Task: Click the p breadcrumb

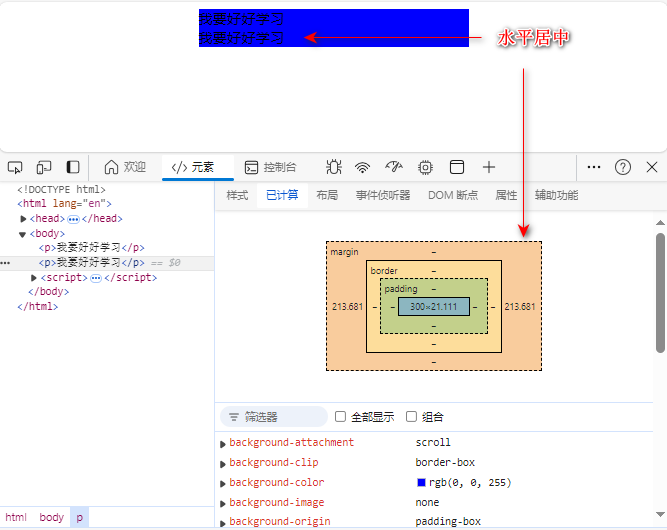Action: 80,518
